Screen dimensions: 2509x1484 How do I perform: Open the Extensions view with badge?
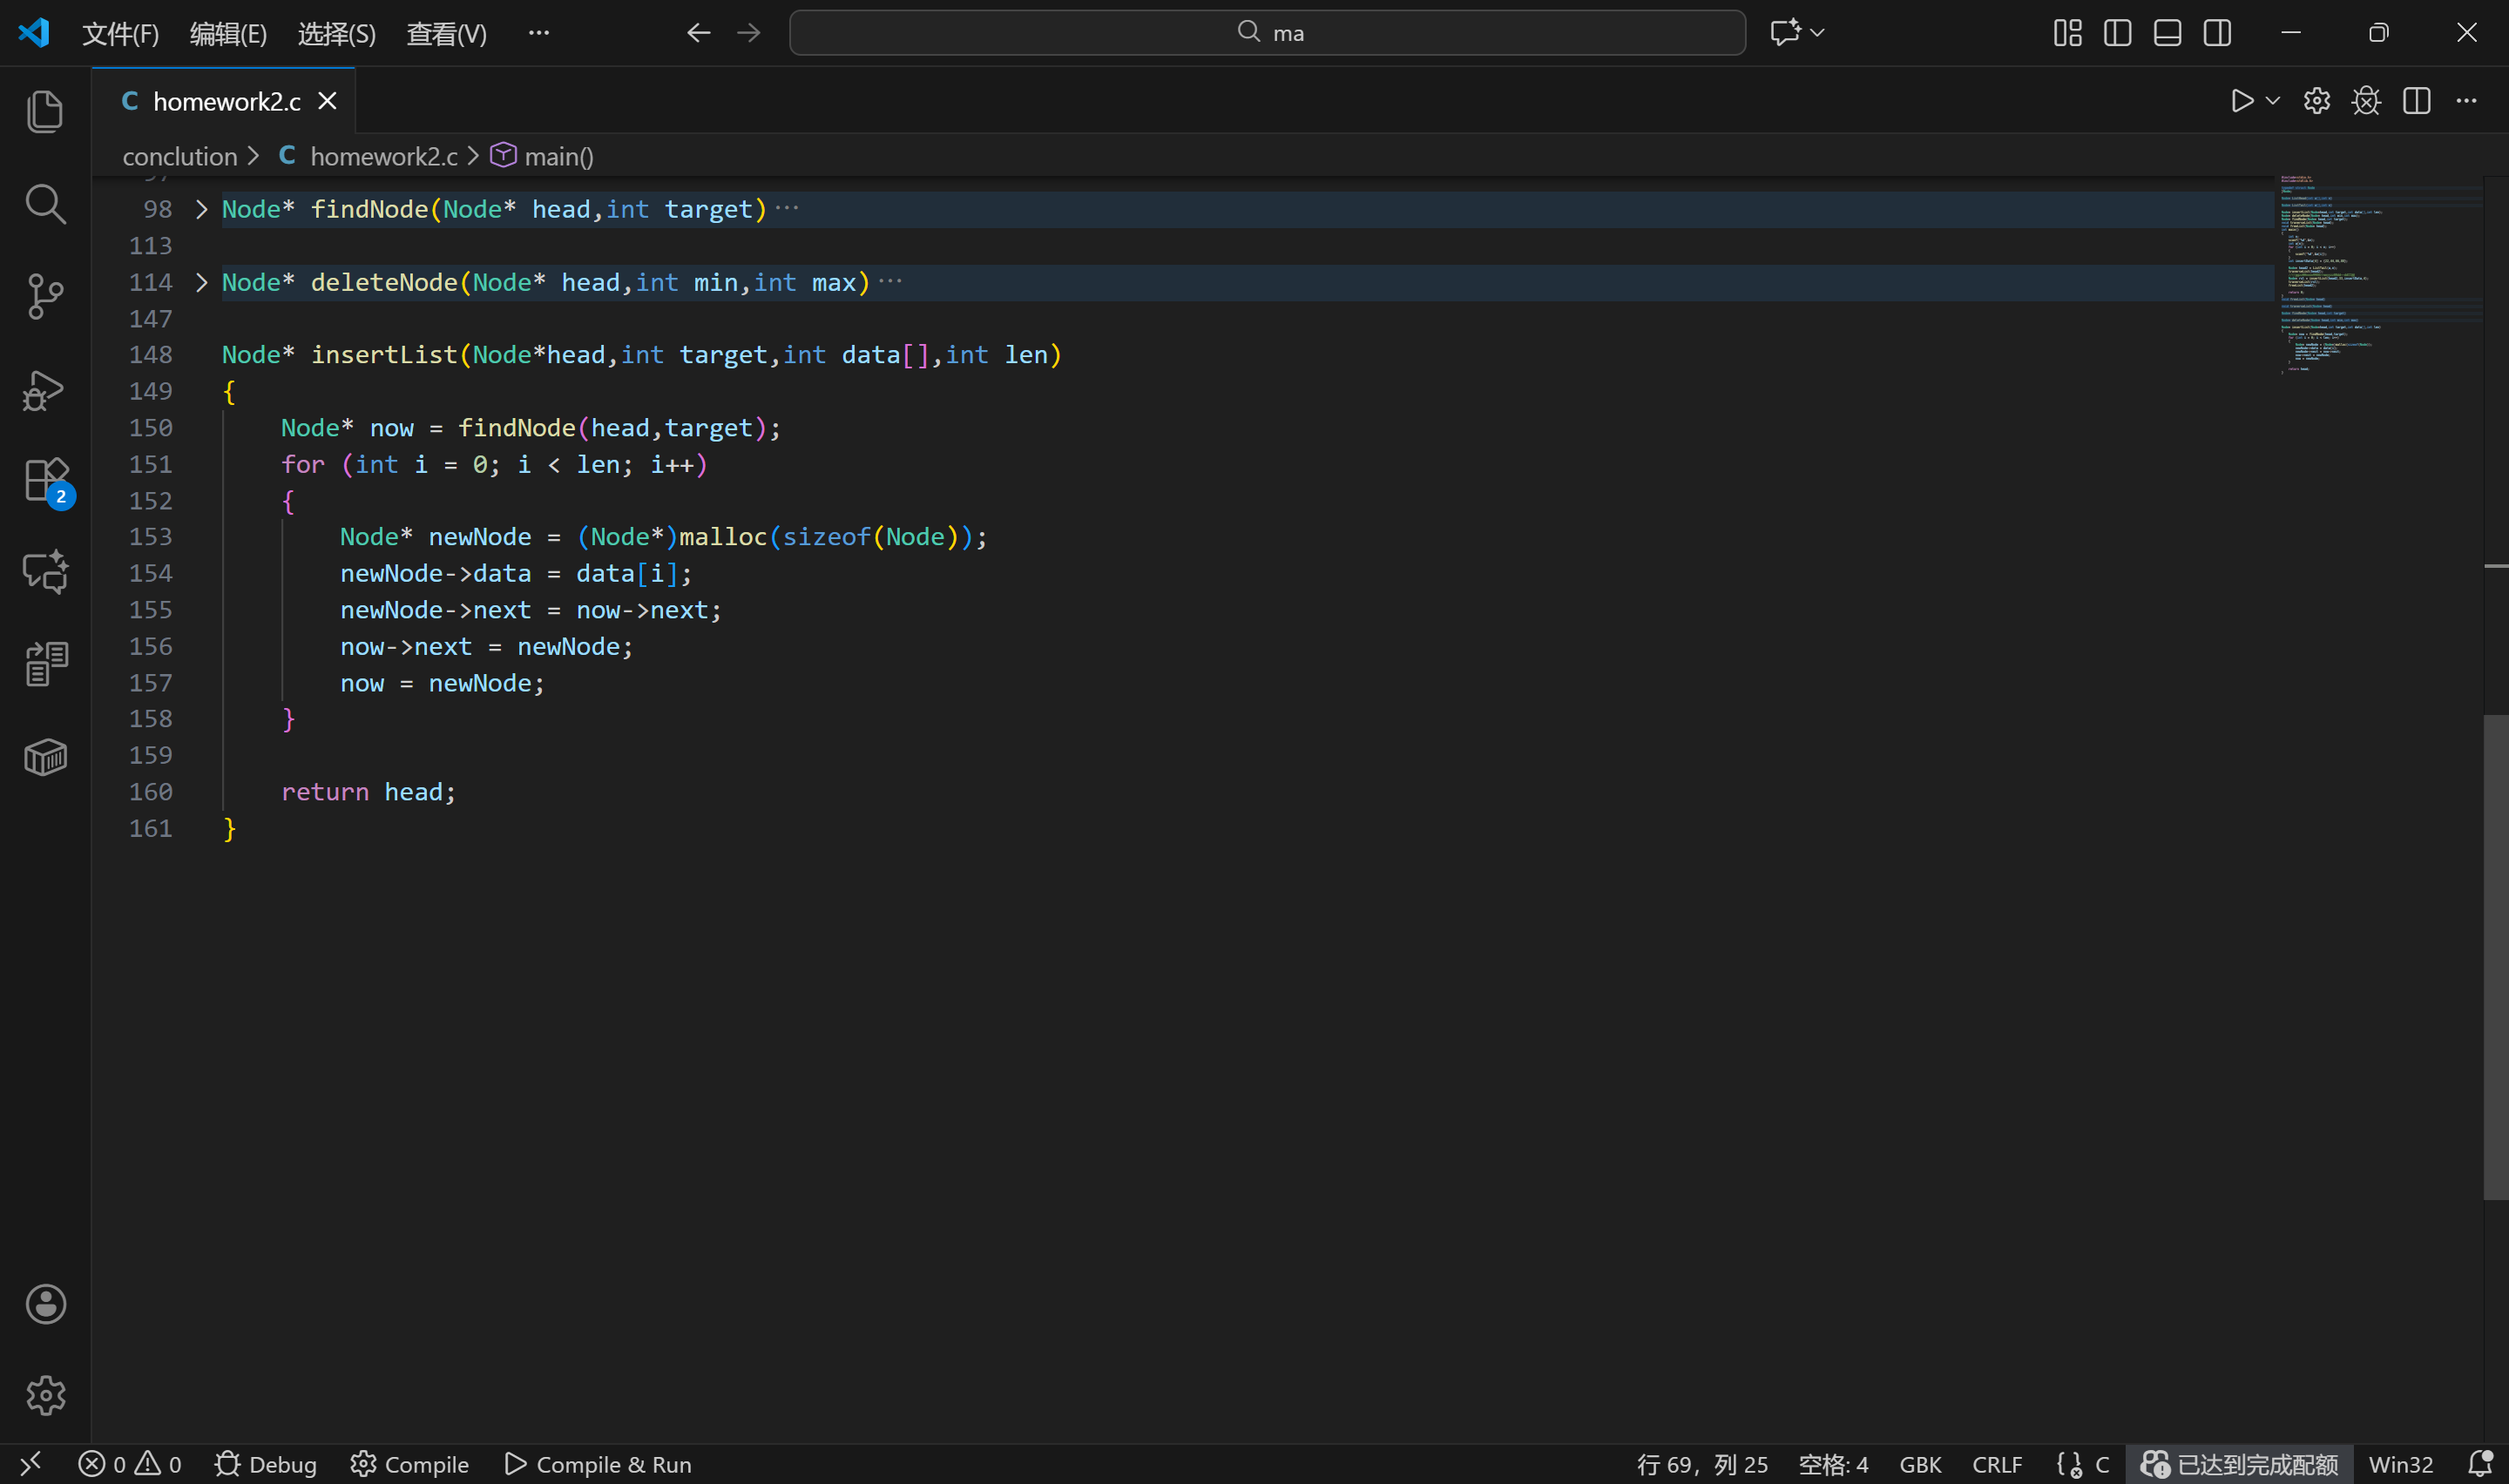pyautogui.click(x=45, y=481)
